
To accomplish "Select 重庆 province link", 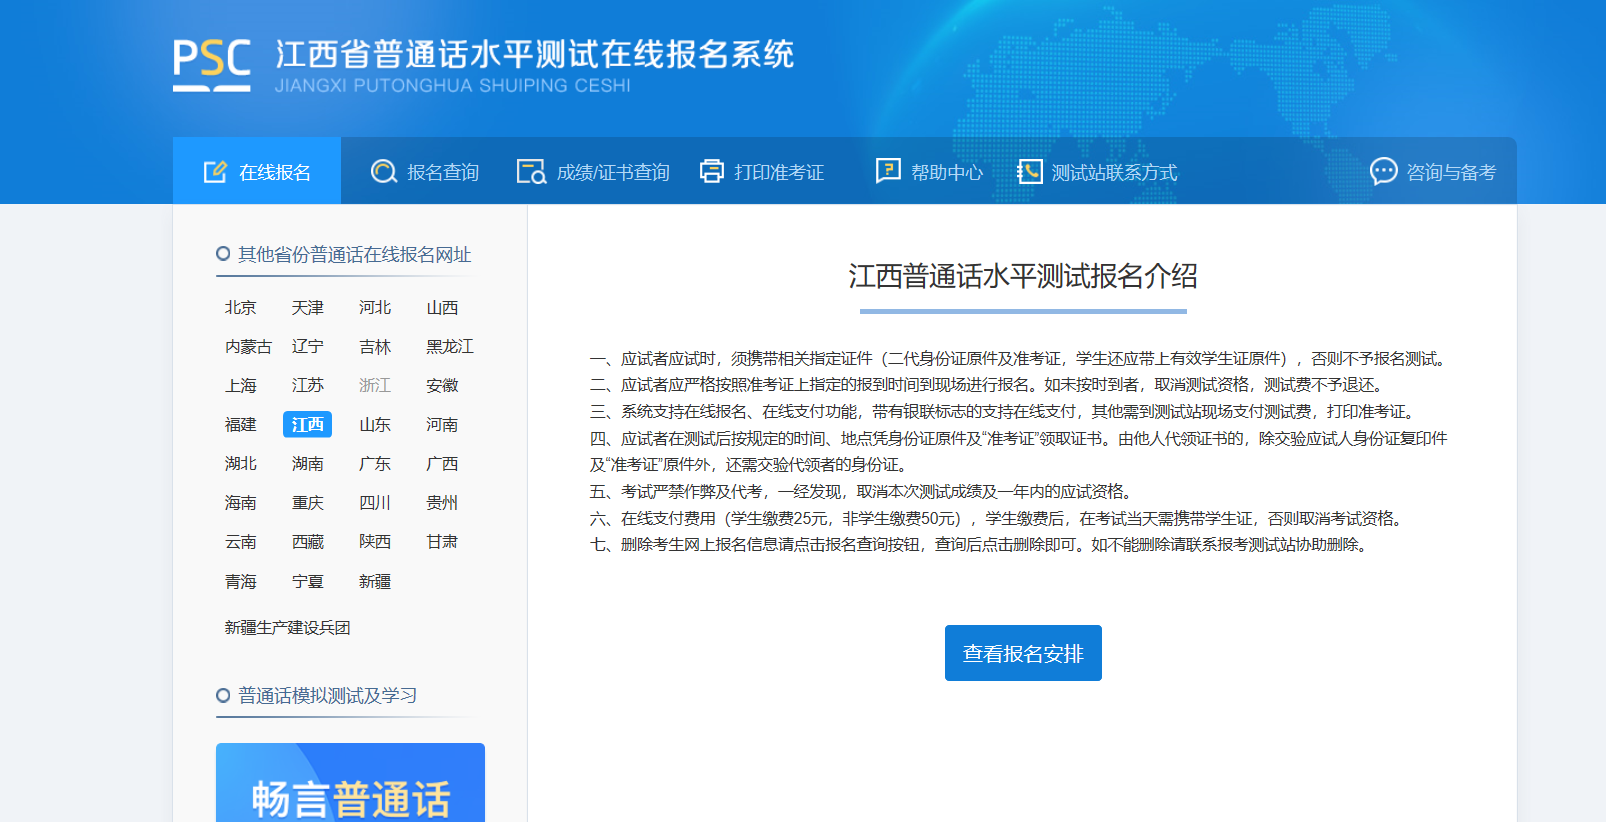I will pos(307,502).
